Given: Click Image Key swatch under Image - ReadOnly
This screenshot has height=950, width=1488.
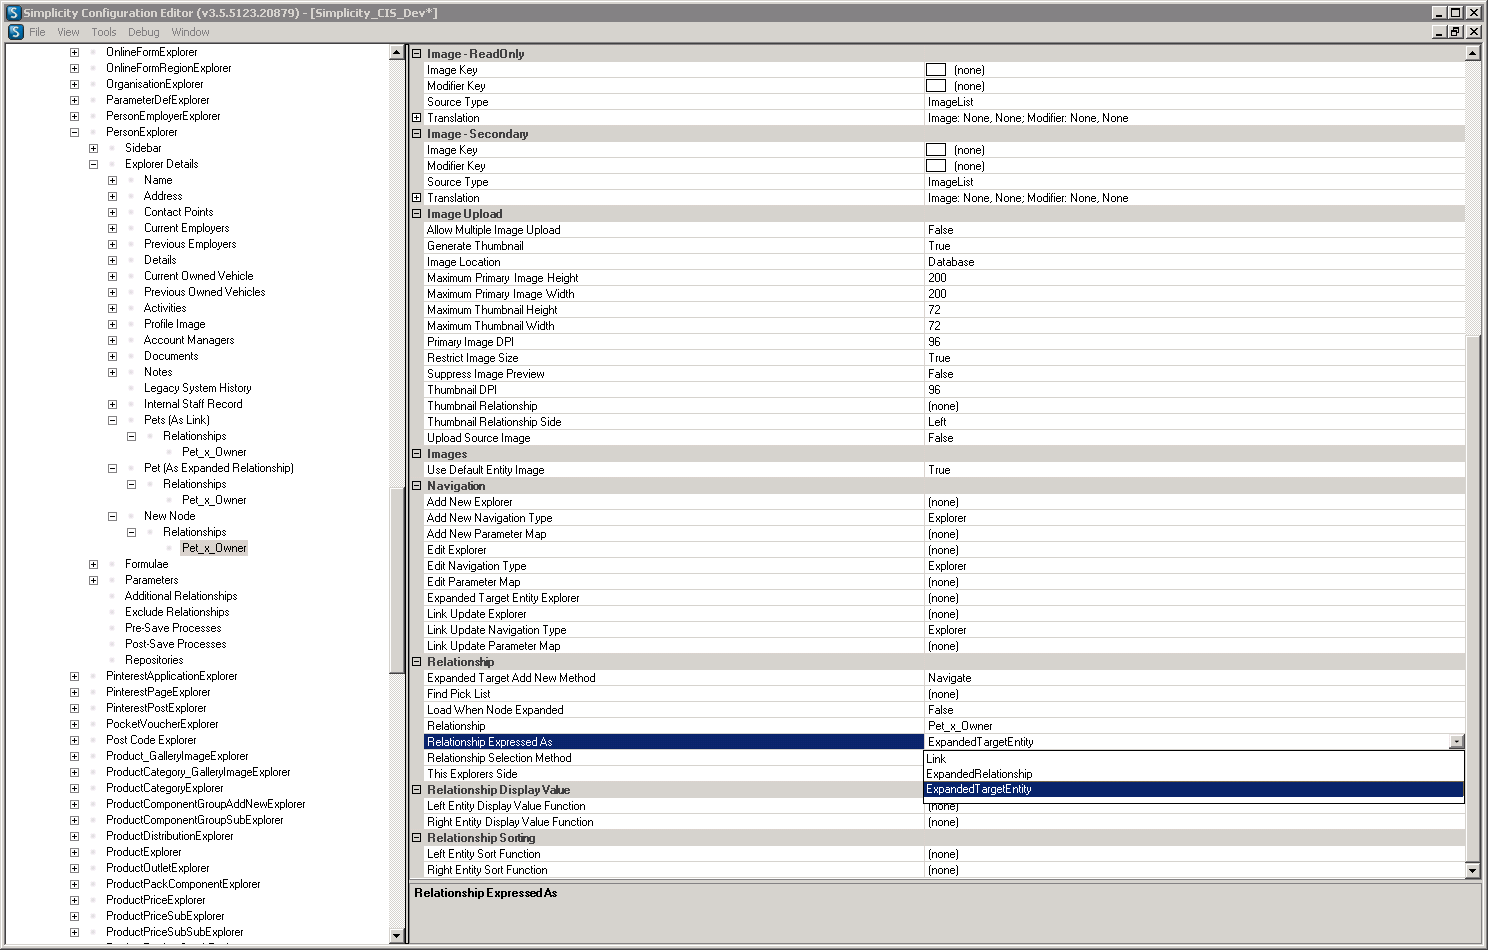Looking at the screenshot, I should [x=936, y=70].
